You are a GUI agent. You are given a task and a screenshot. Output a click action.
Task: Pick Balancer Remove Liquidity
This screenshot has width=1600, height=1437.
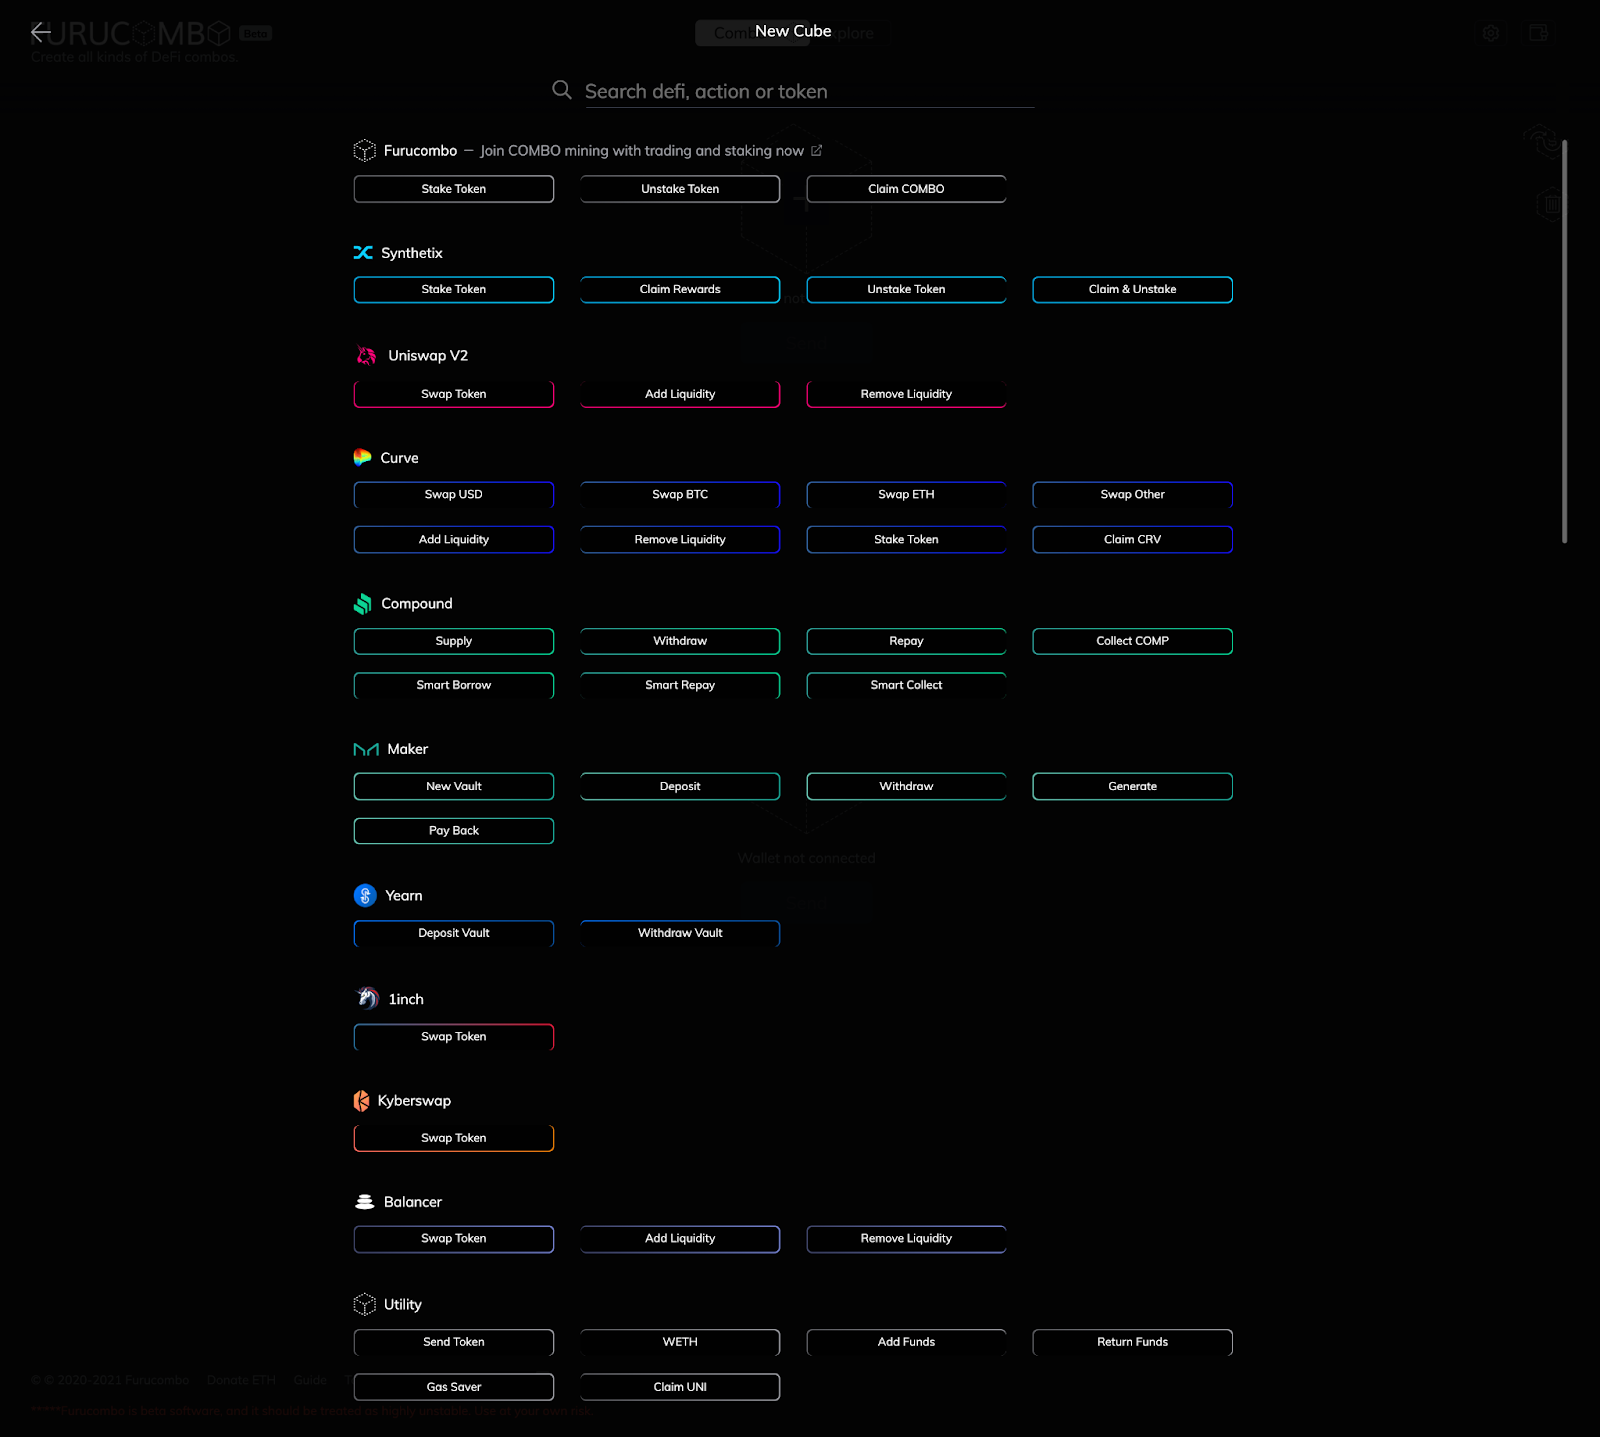coord(906,1239)
